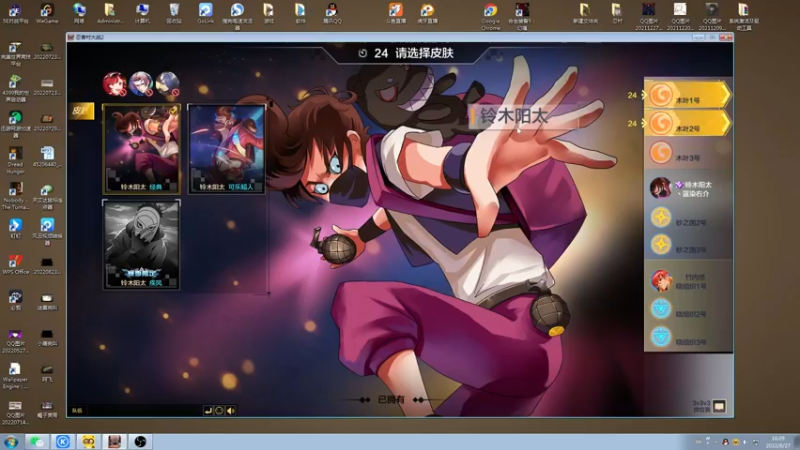Select the 木叶3号 player slot

(688, 153)
